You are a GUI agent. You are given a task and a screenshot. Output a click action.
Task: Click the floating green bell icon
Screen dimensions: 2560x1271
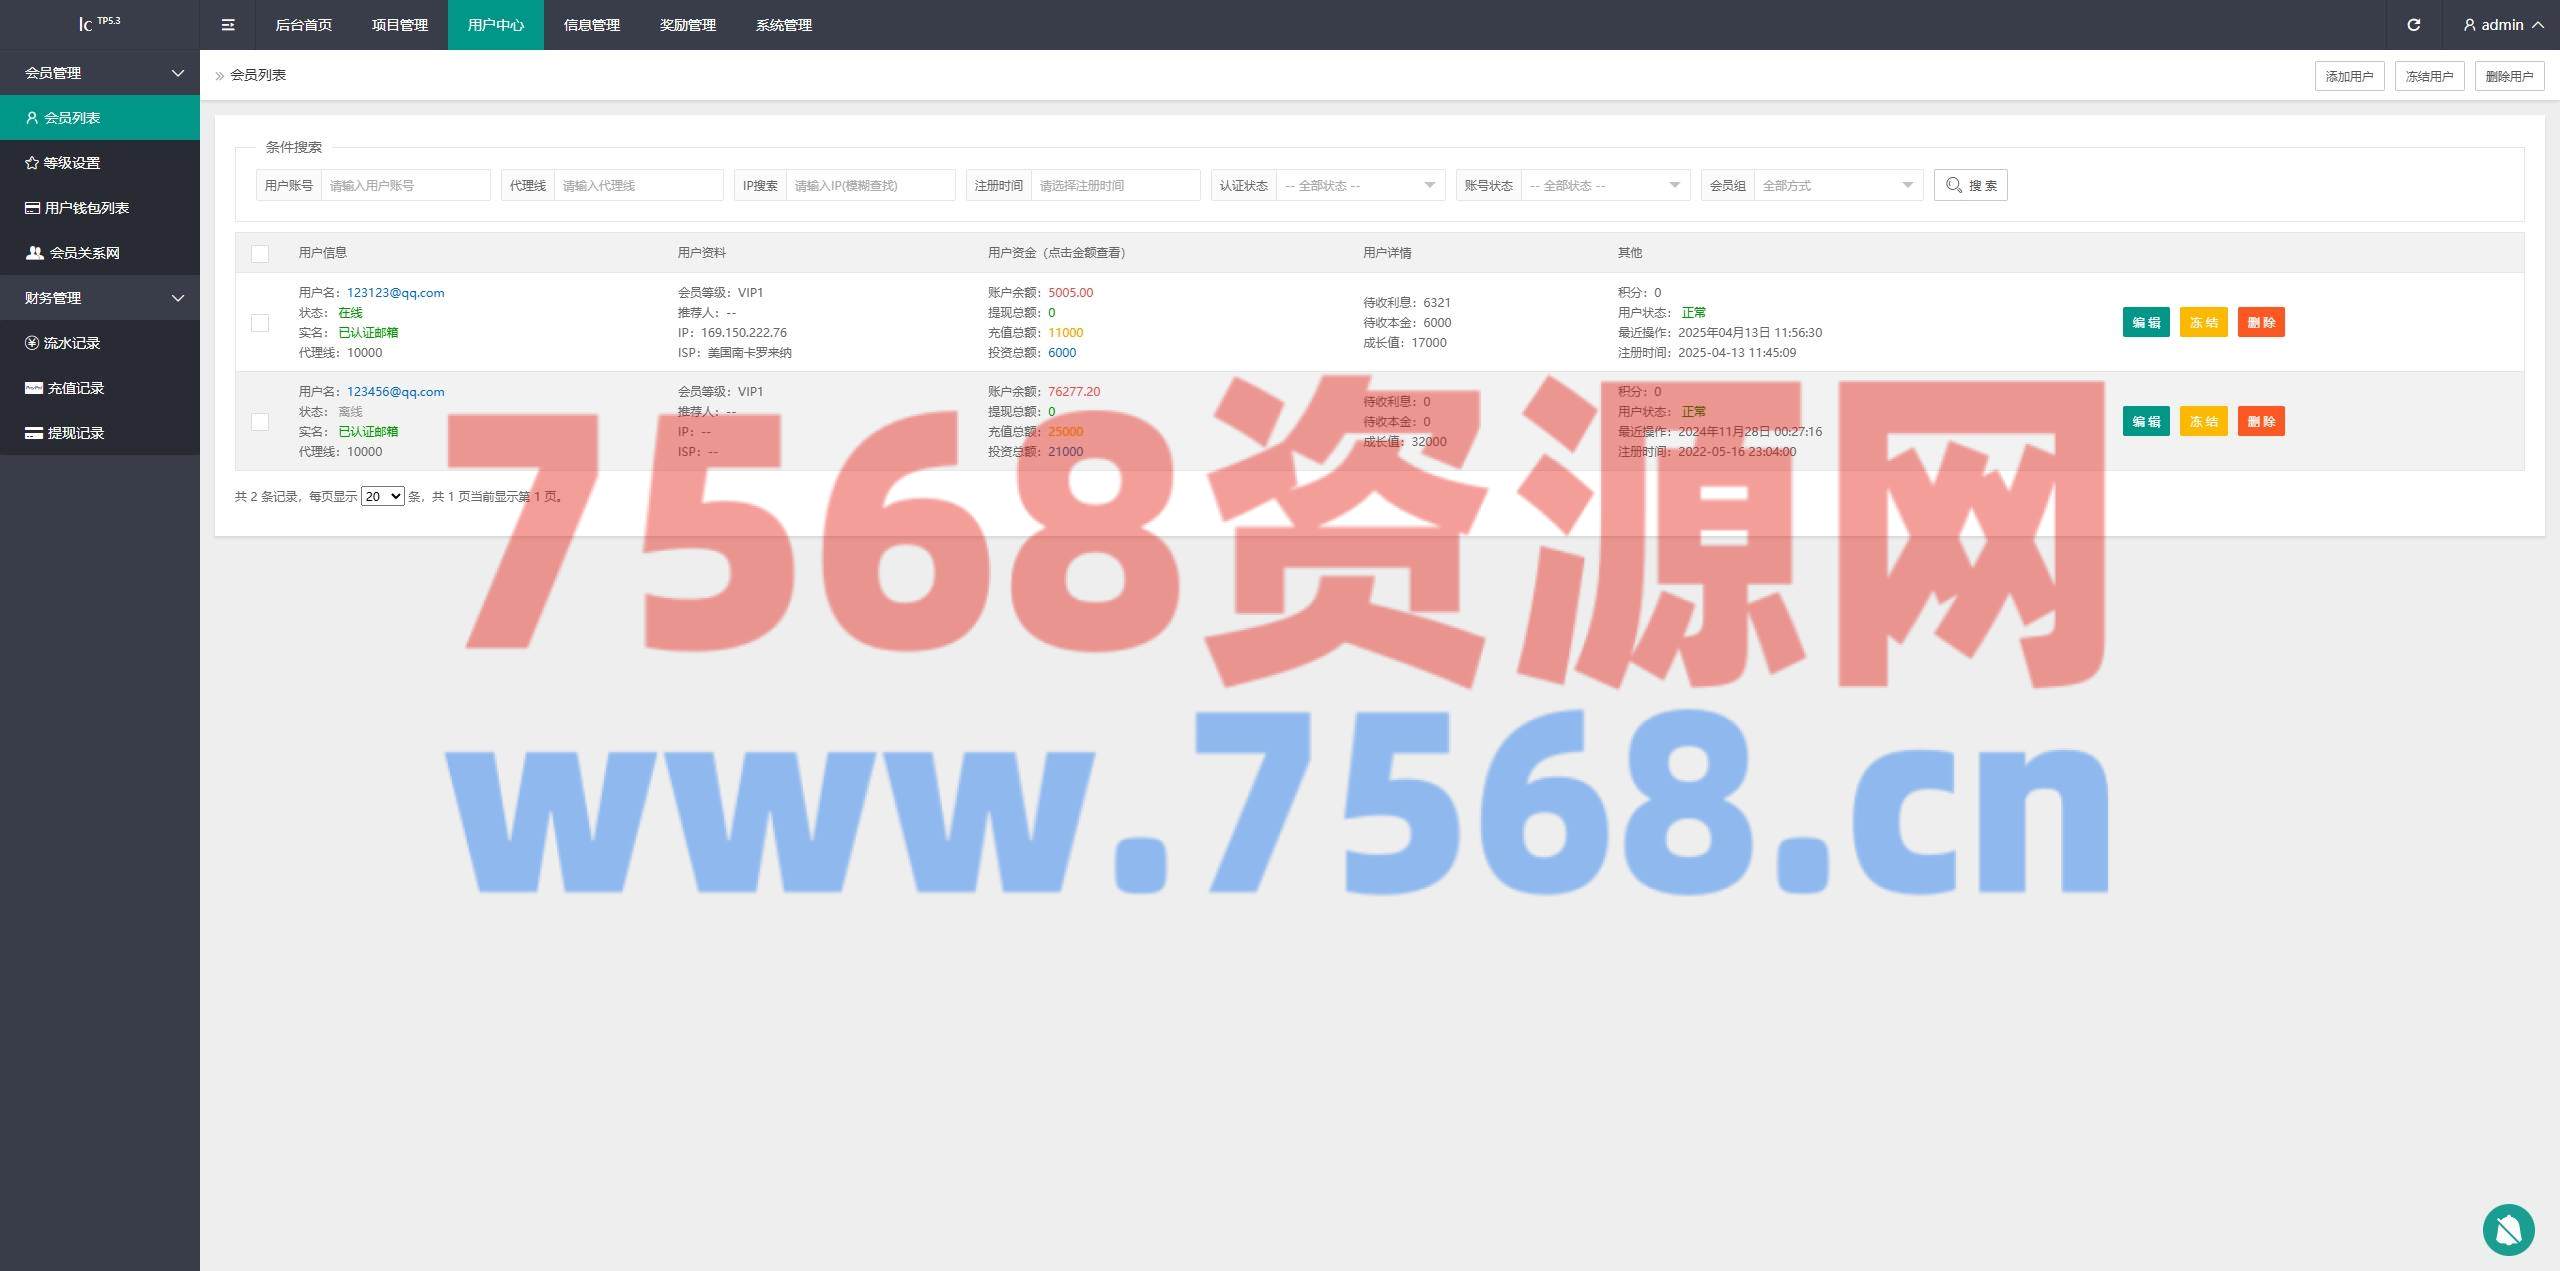coord(2507,1229)
